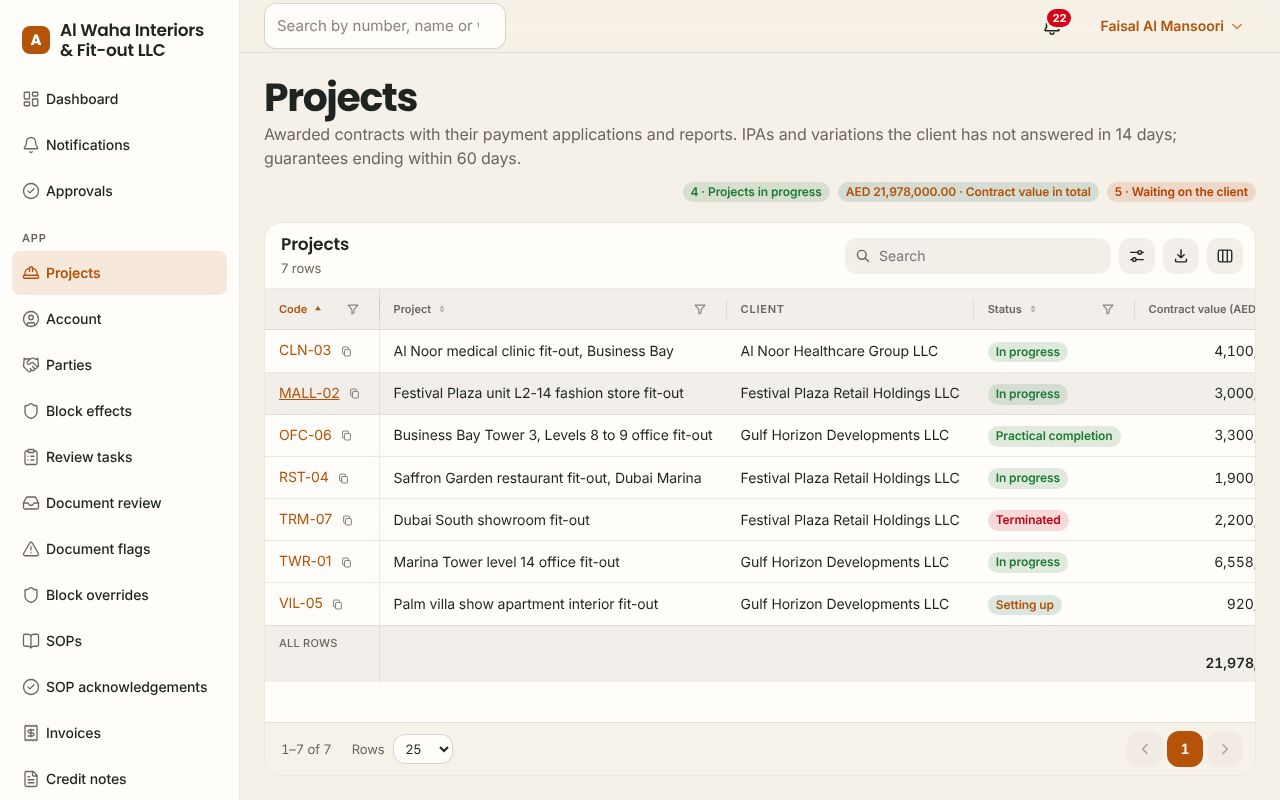The width and height of the screenshot is (1280, 800).
Task: Open the notifications bell icon
Action: [1051, 27]
